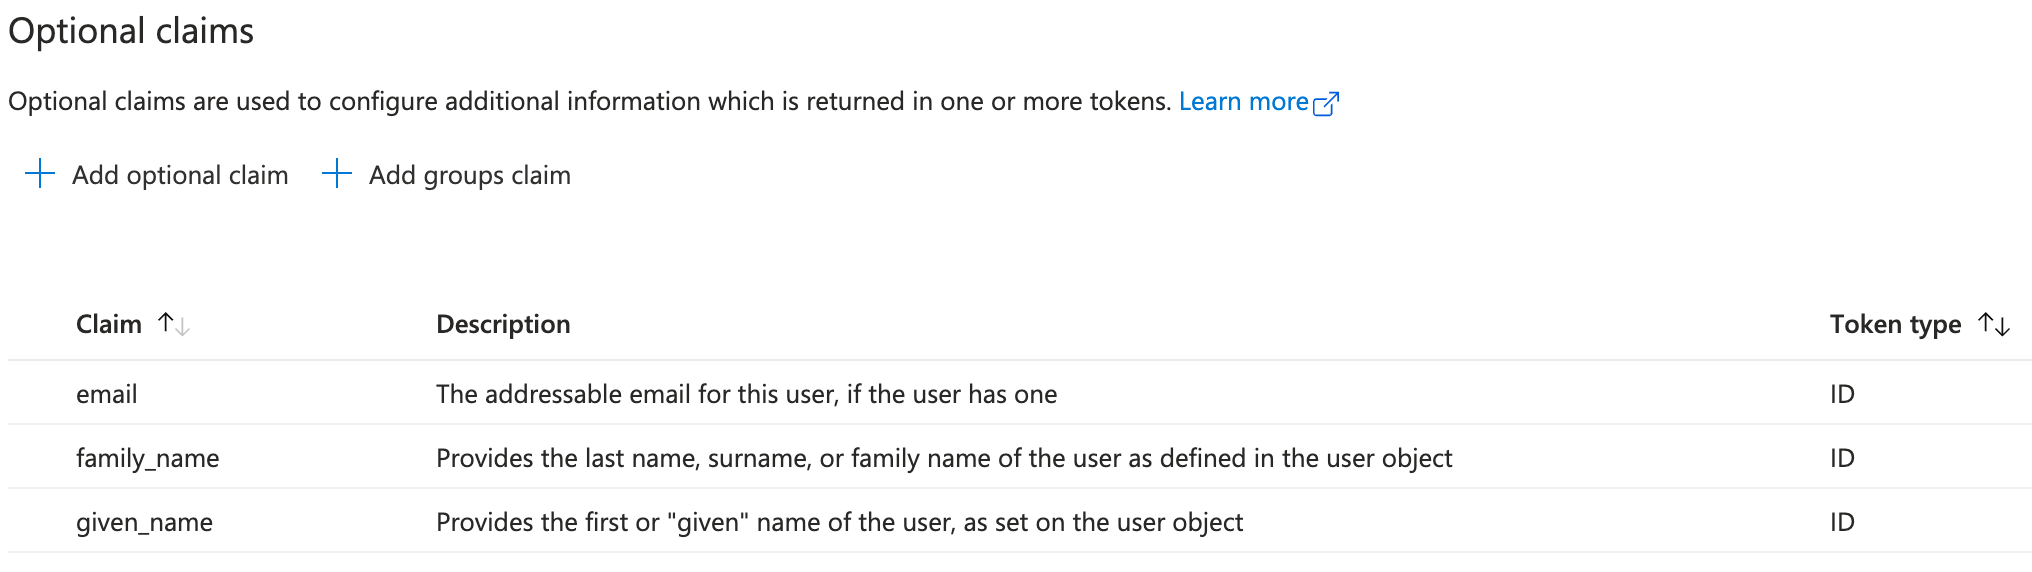Image resolution: width=2032 pixels, height=572 pixels.
Task: Select the email claim name
Action: (x=107, y=394)
